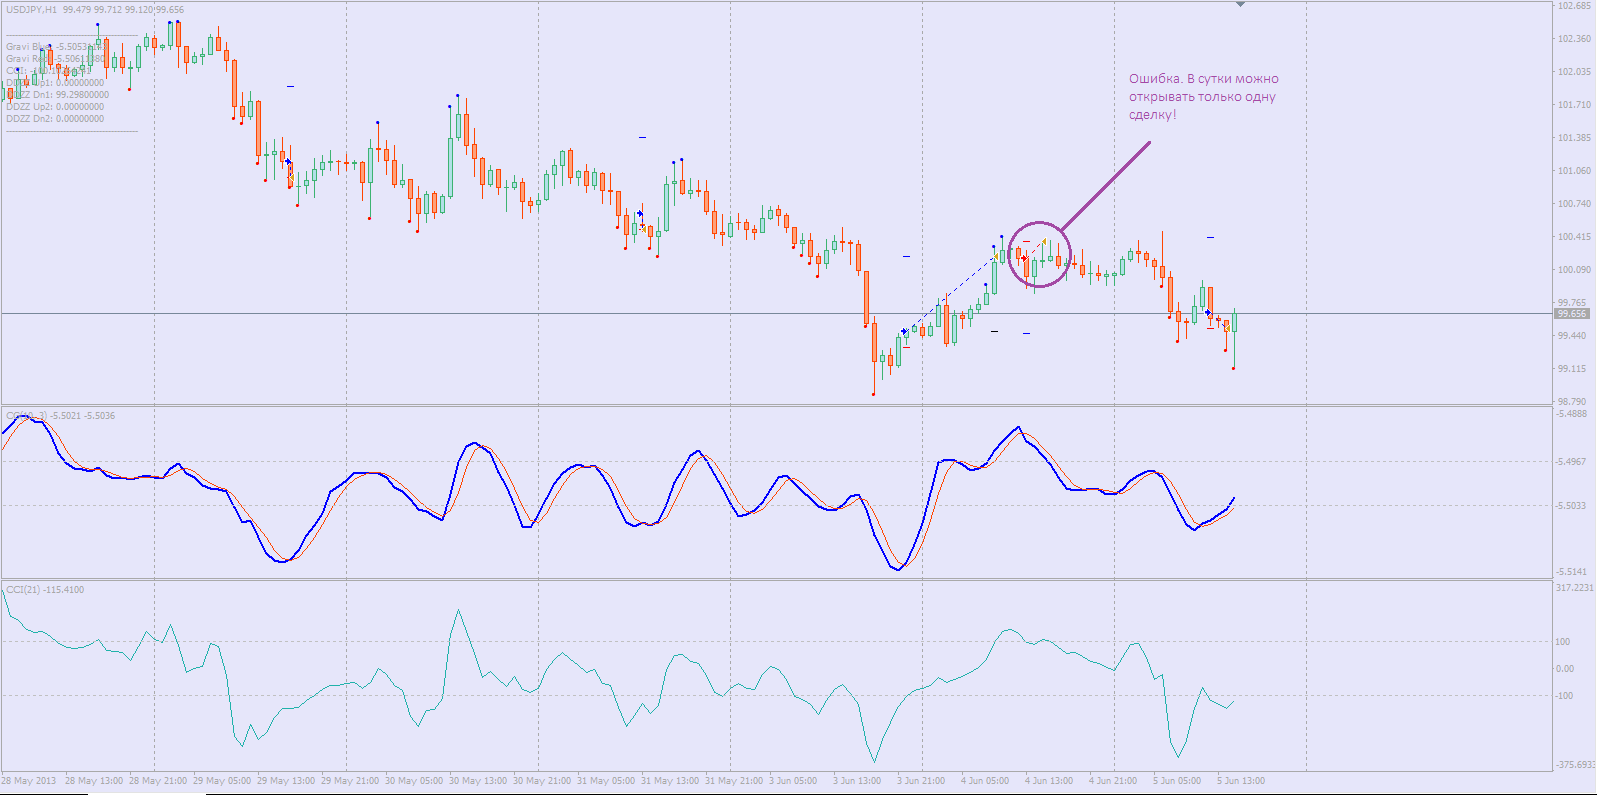Click the 100.415 price scale label
Screen dimensions: 1597x795
click(x=1574, y=237)
